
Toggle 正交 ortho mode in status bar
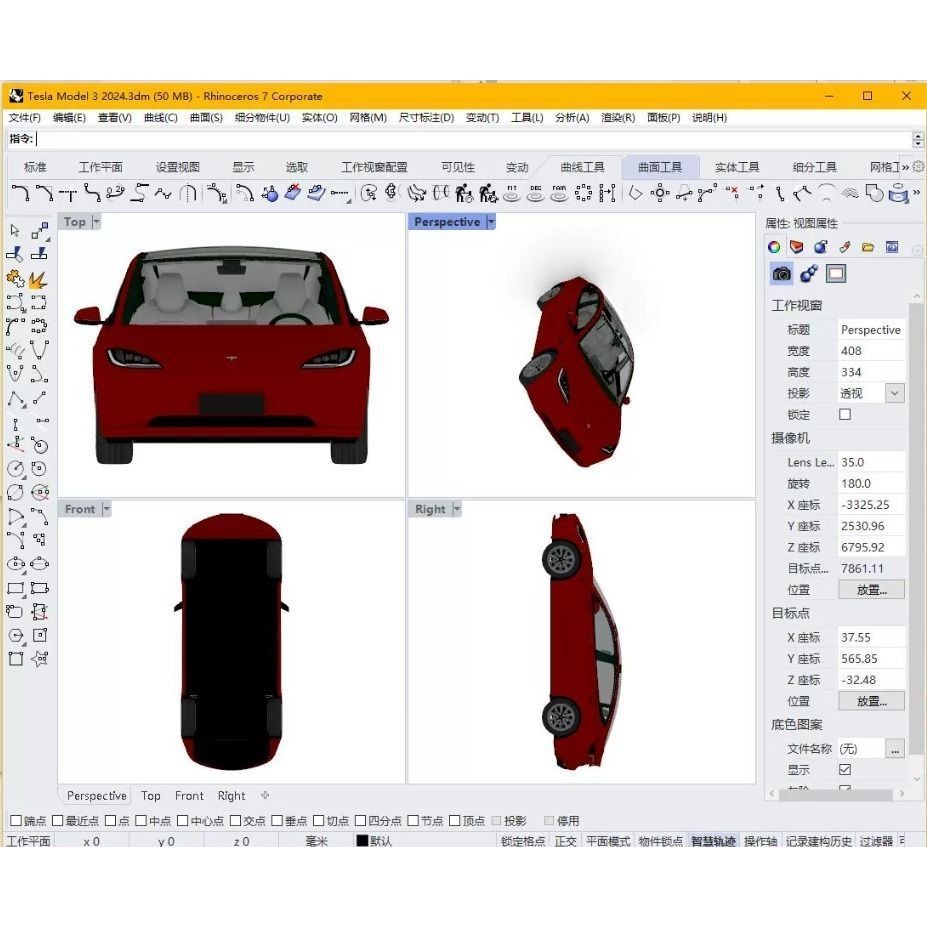565,841
